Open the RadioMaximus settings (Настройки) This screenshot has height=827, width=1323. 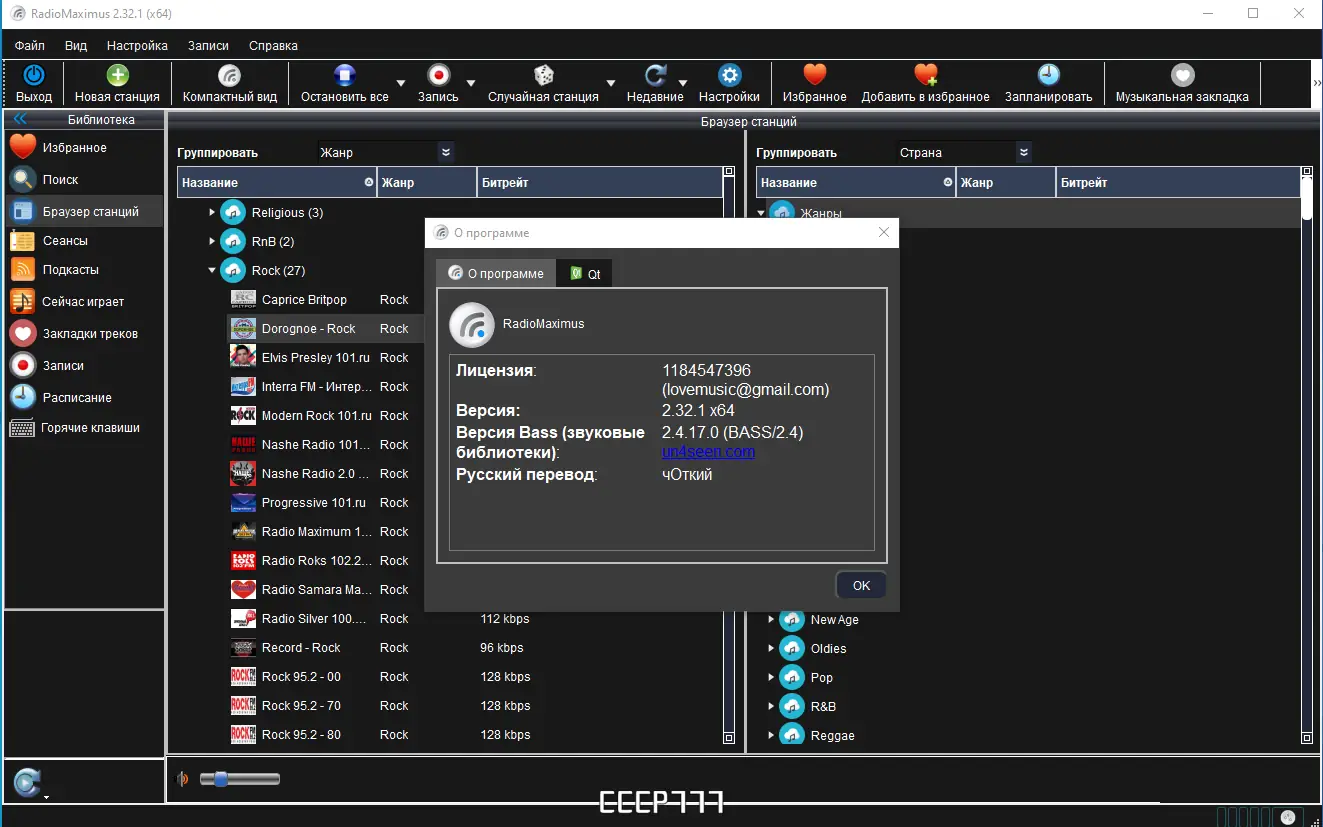(x=729, y=83)
